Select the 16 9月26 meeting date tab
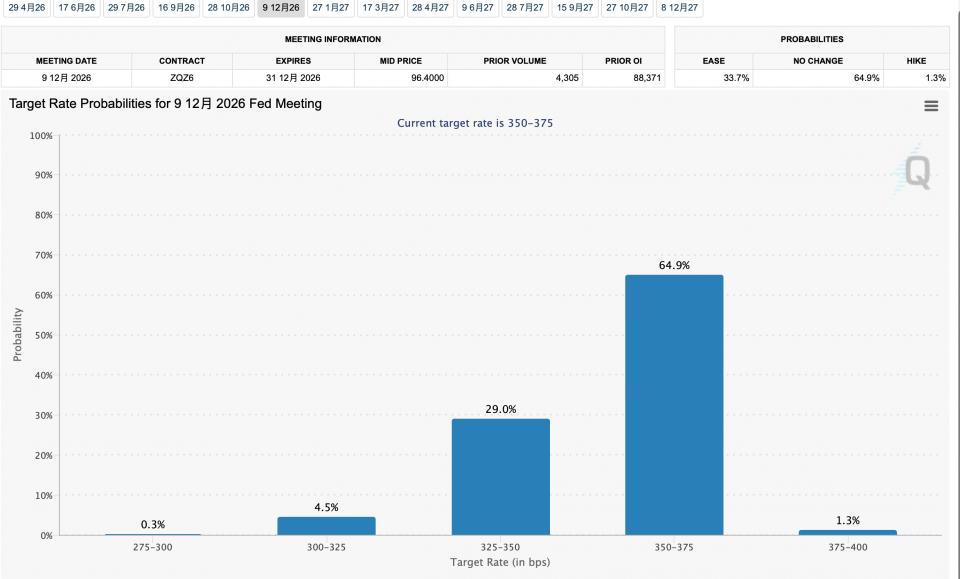This screenshot has height=579, width=960. (176, 8)
